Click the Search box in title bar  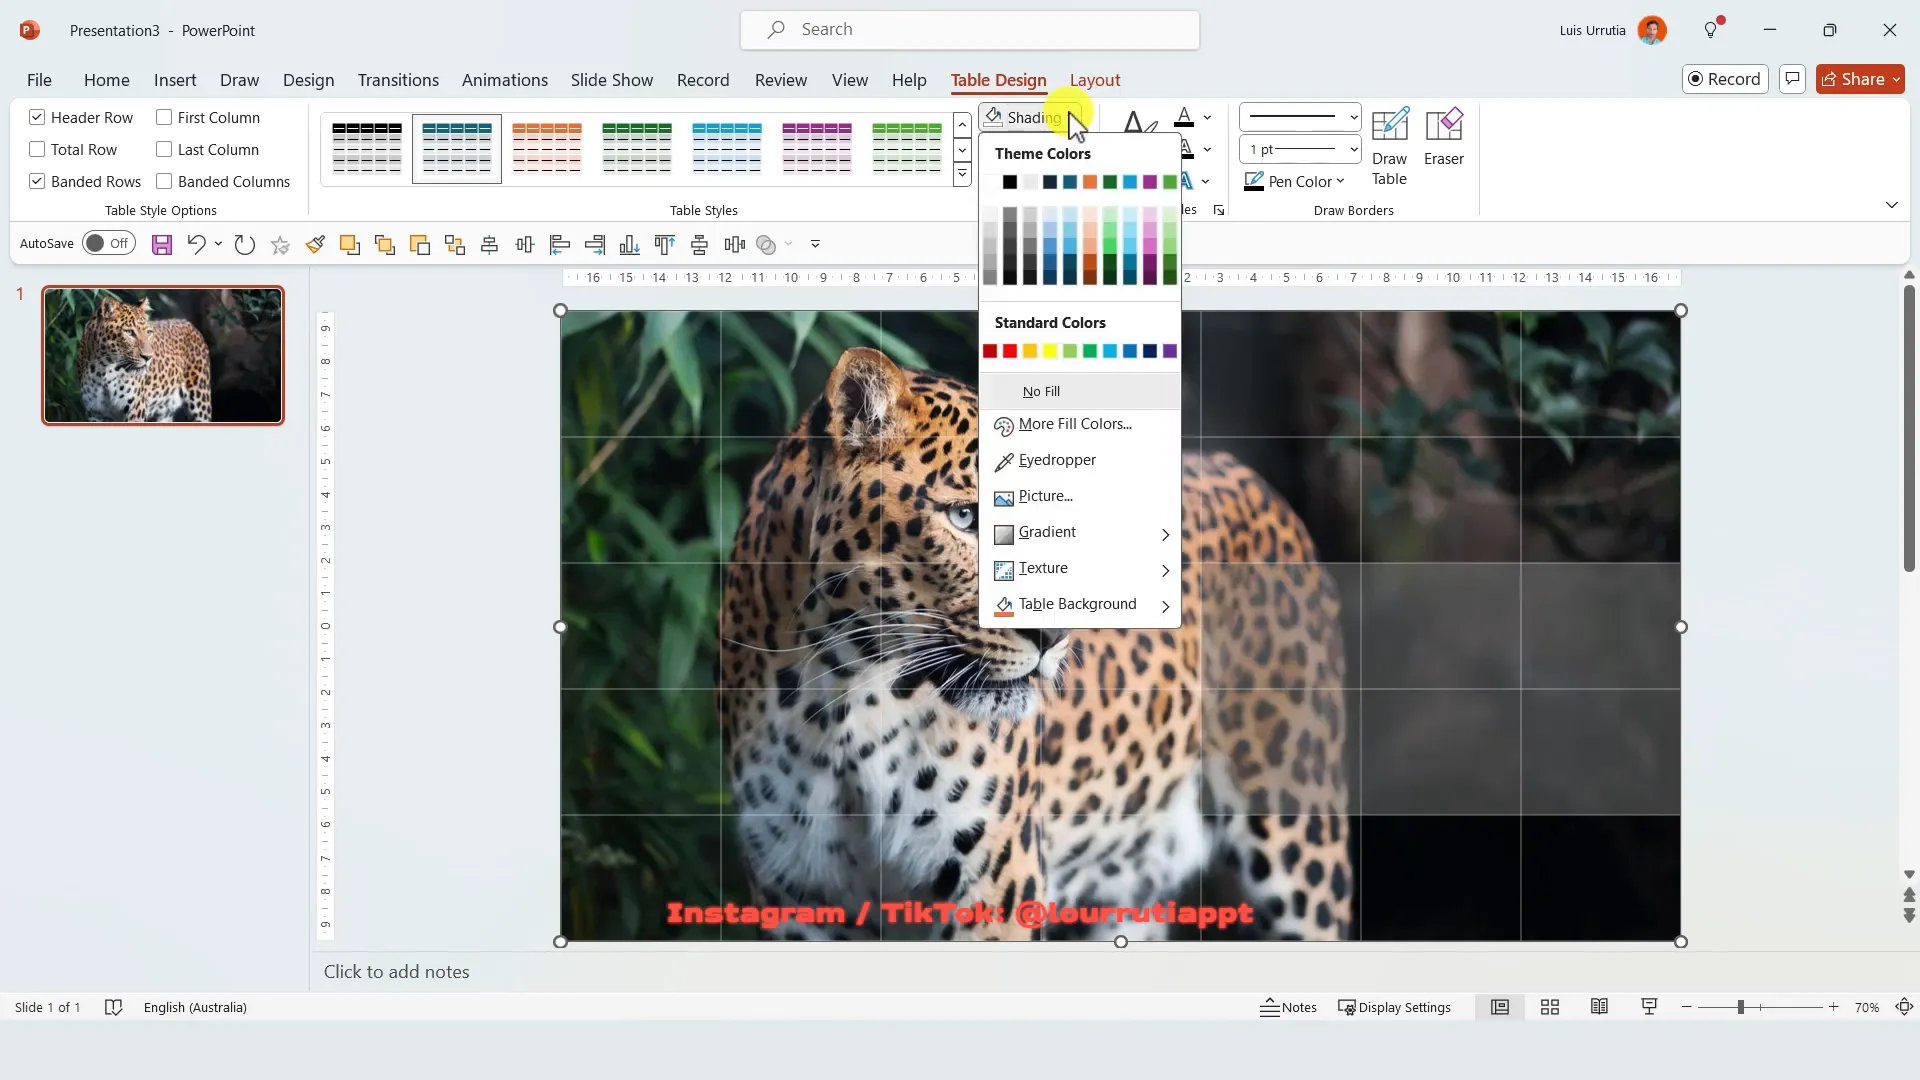970,30
